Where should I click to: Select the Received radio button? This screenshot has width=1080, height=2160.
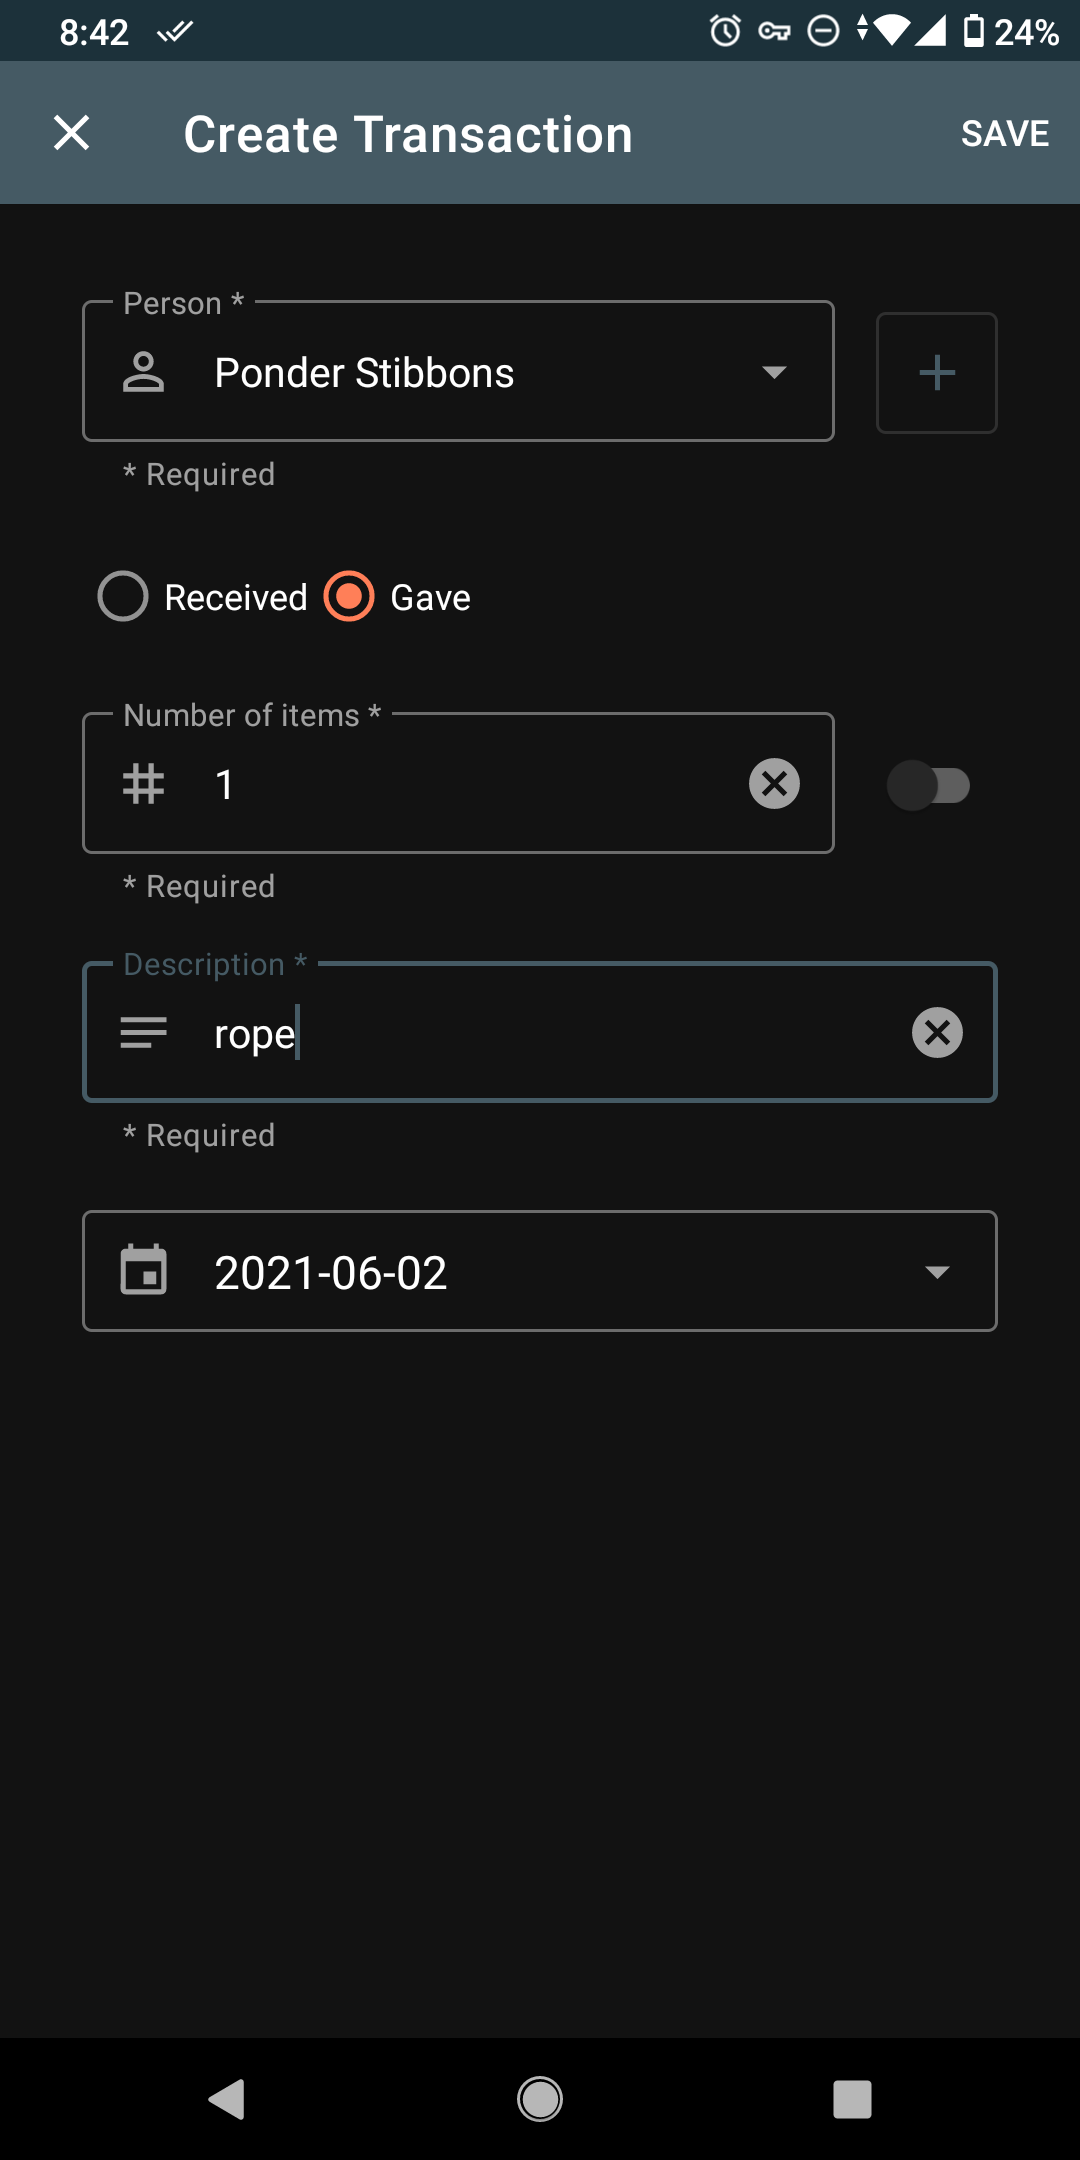[x=123, y=597]
